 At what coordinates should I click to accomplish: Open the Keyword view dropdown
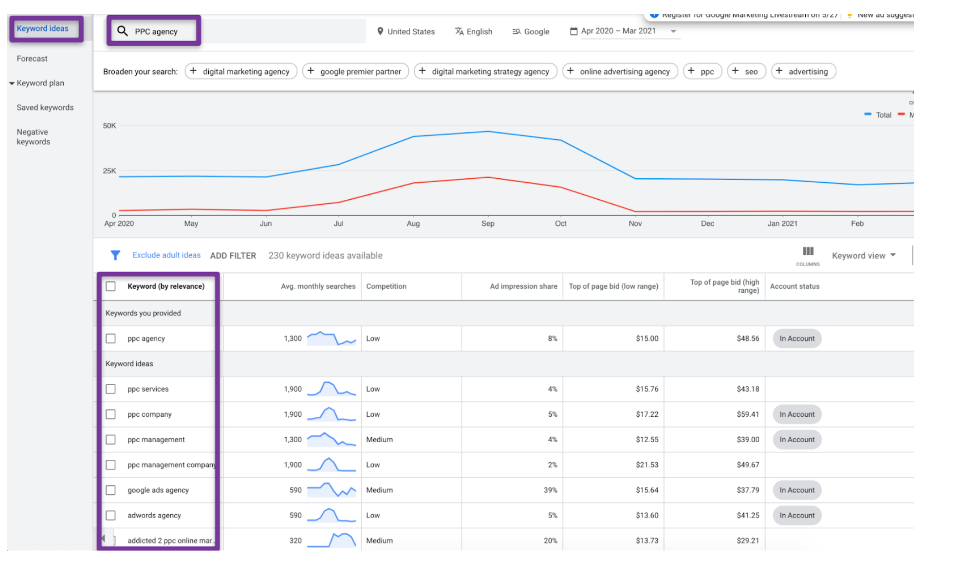point(863,256)
